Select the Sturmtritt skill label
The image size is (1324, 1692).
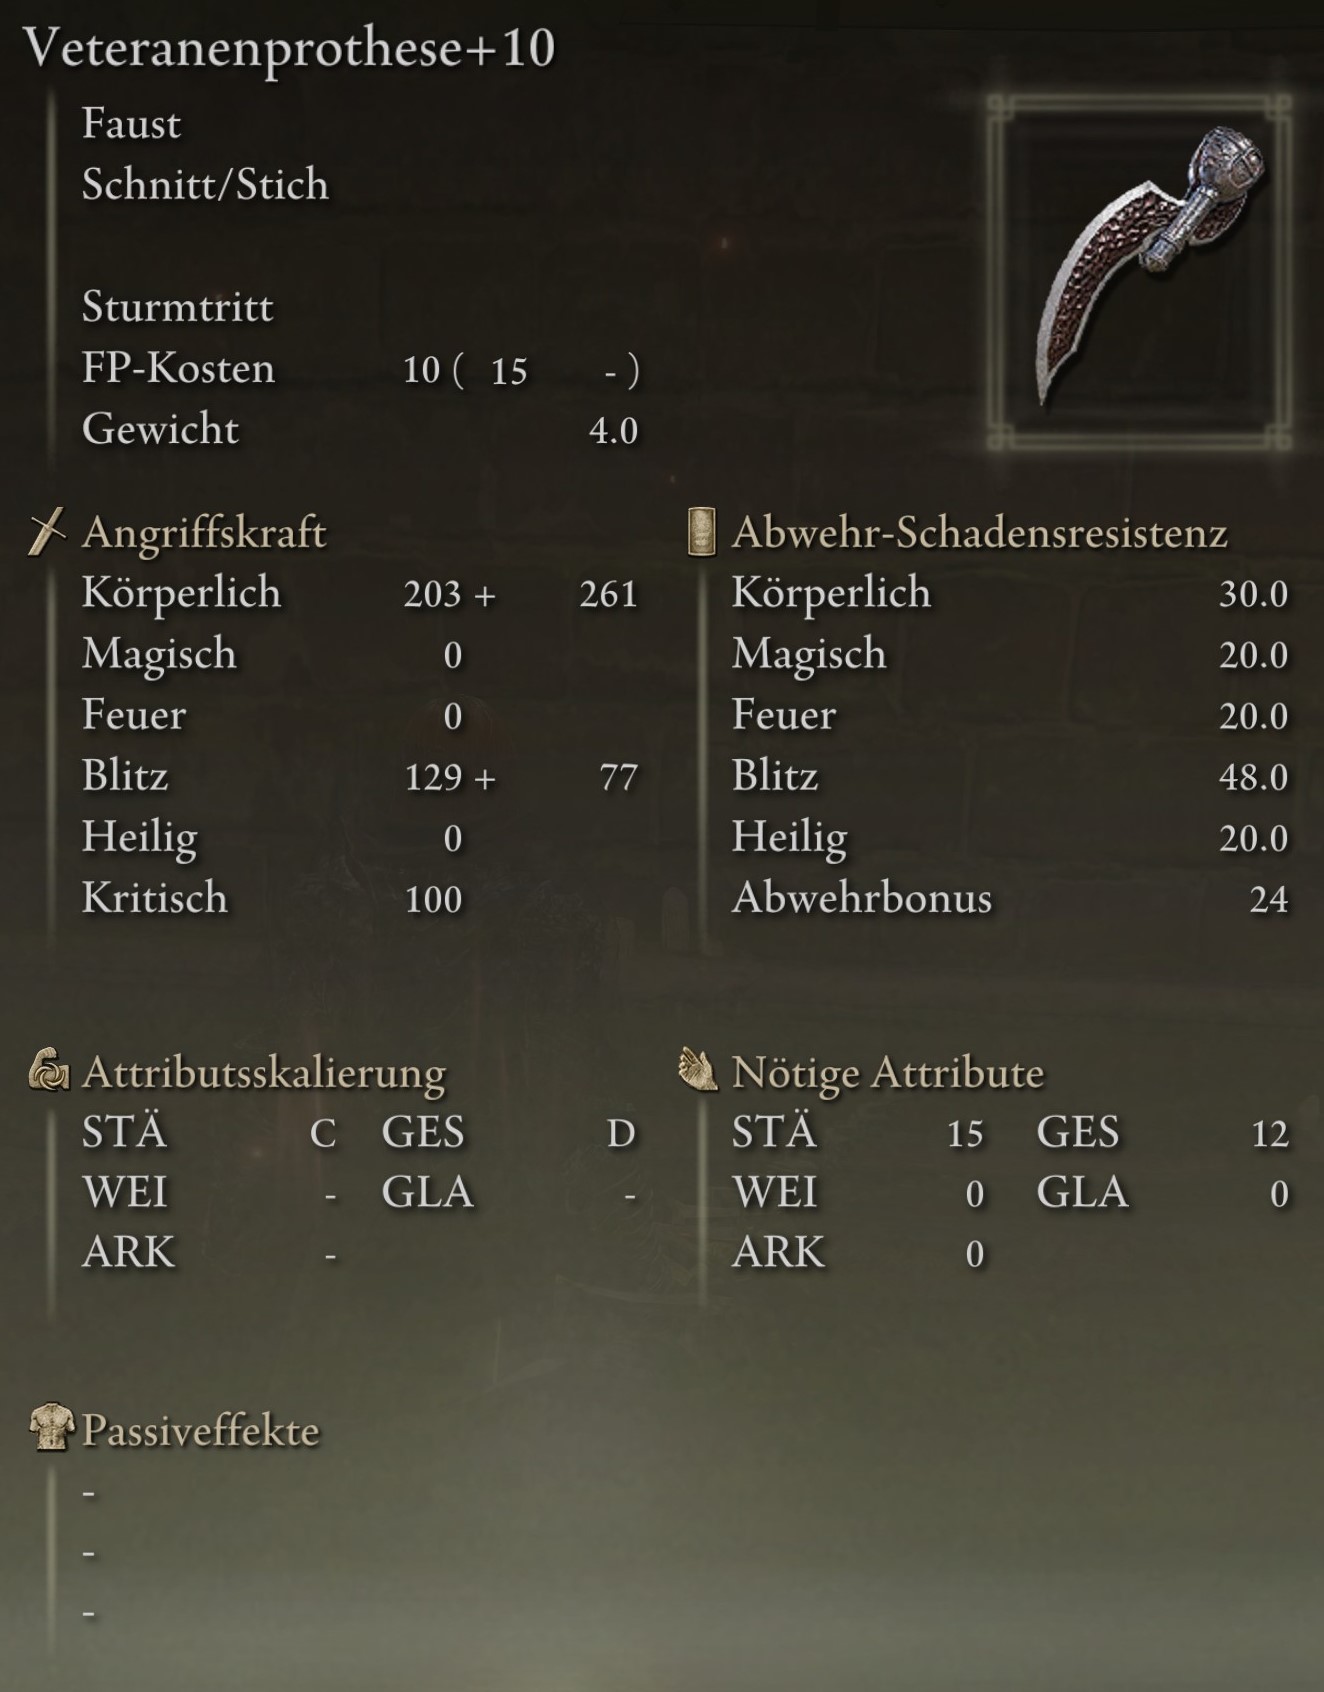coord(177,307)
